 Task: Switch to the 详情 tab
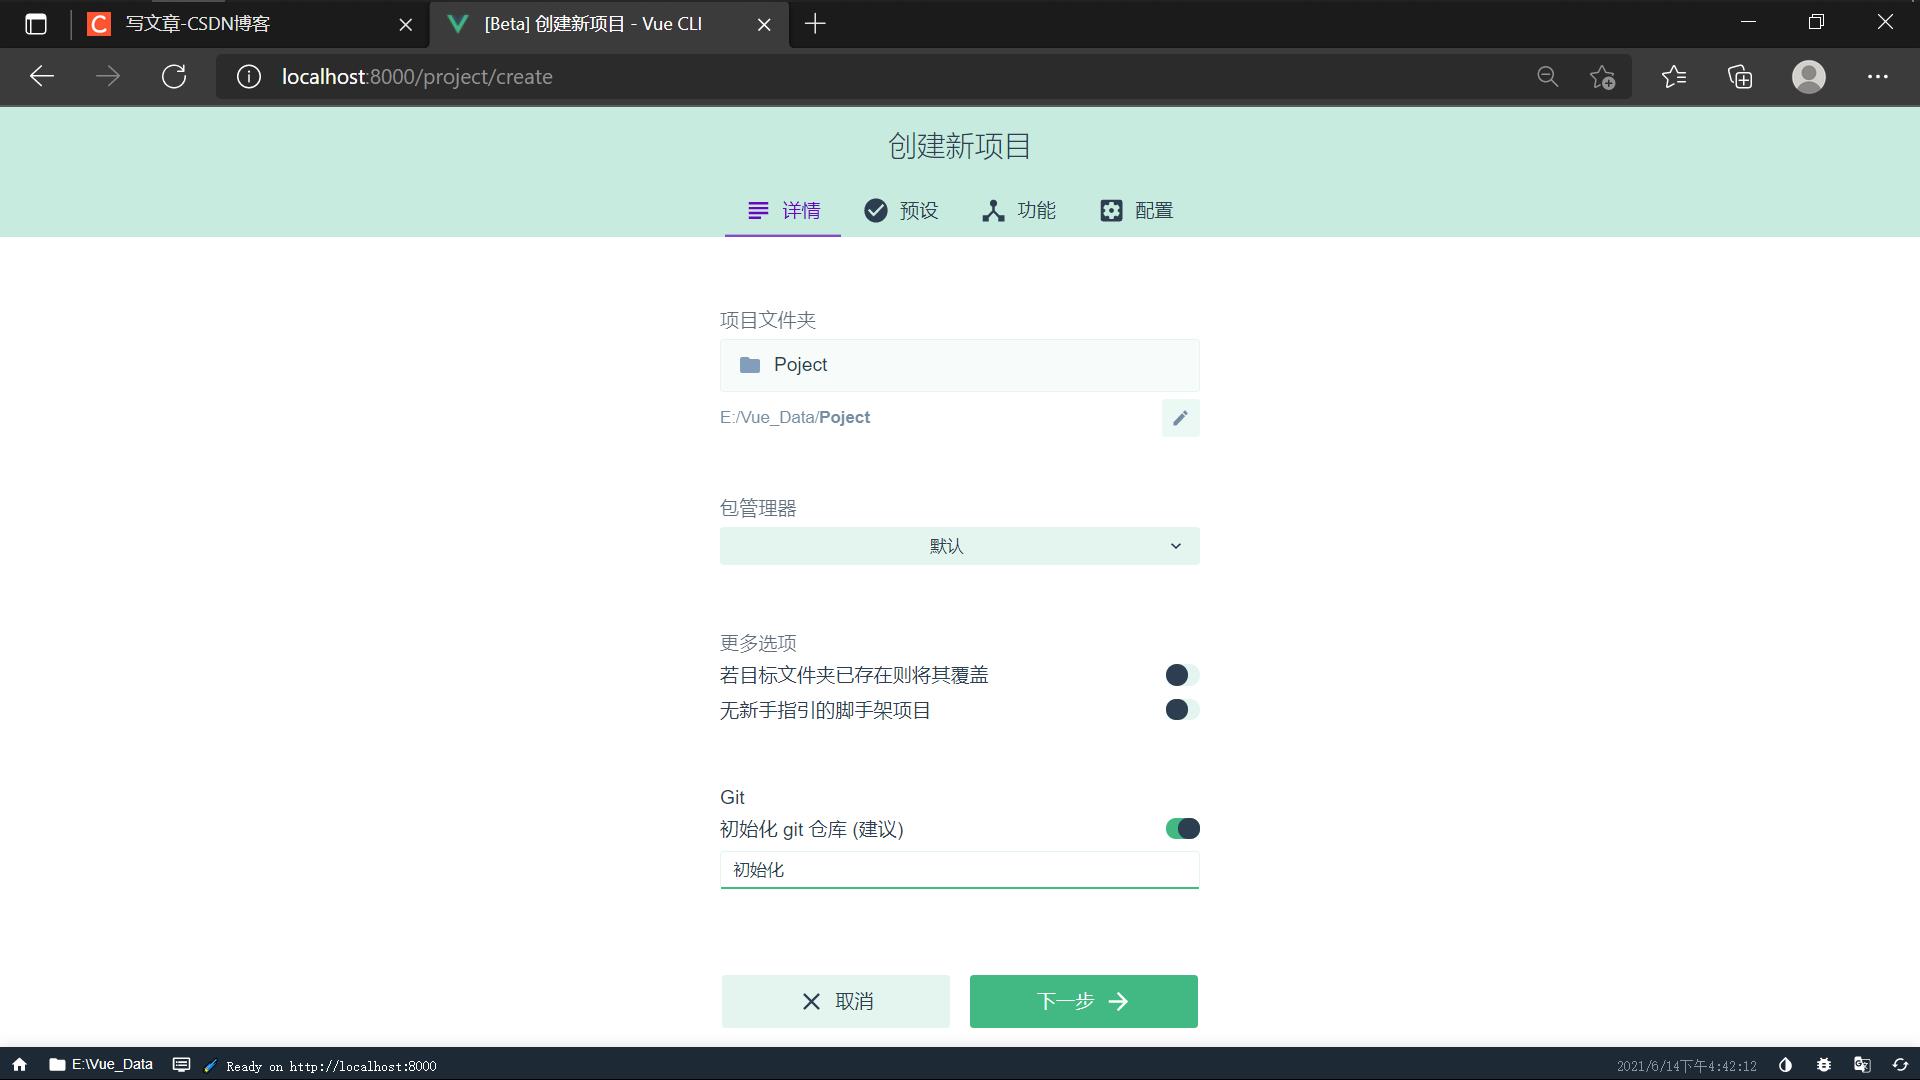pos(783,211)
